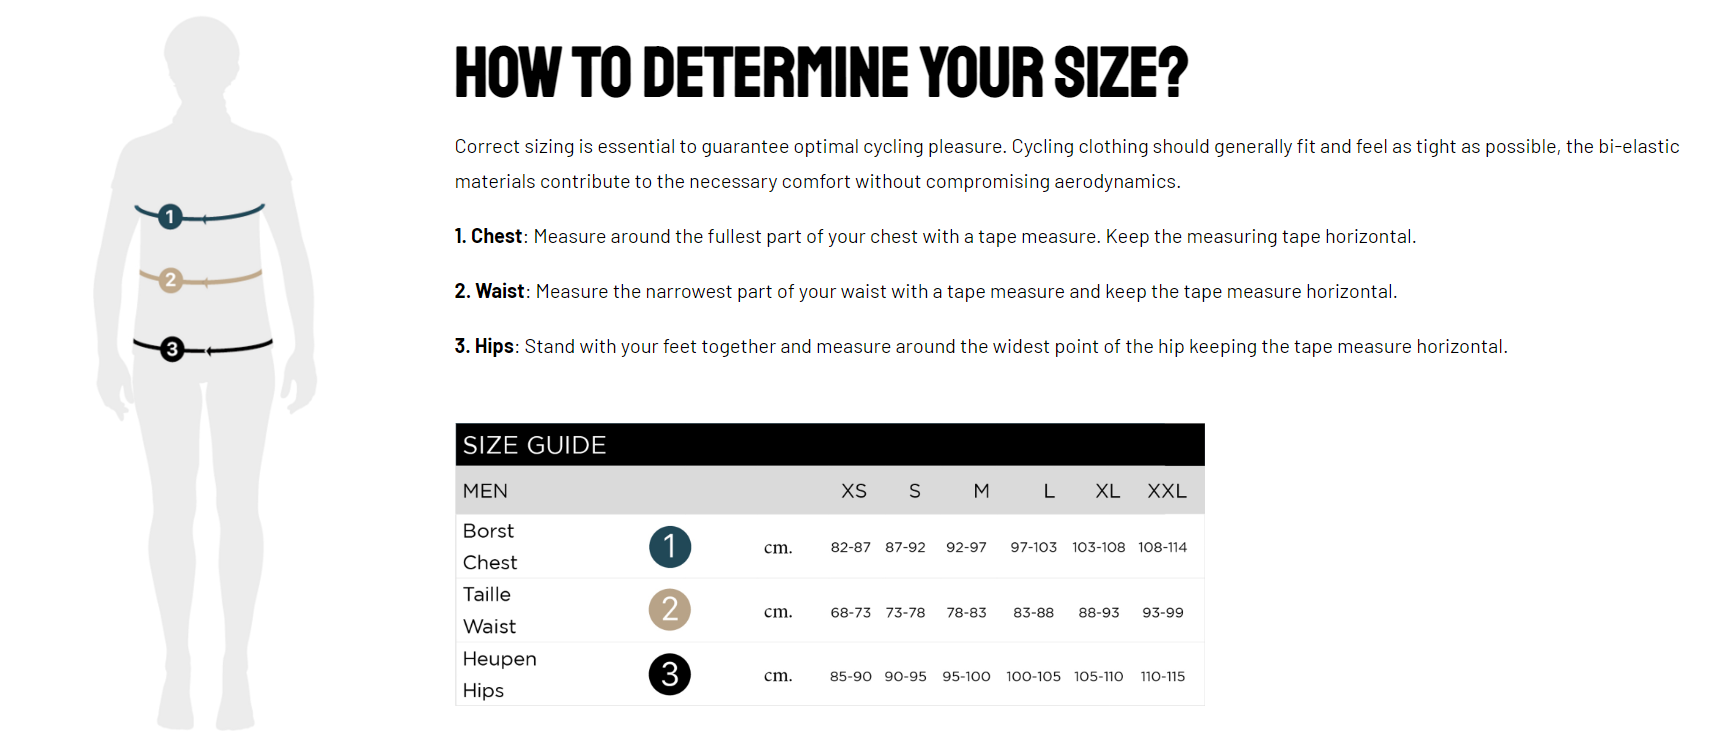
Task: Click the L size column header
Action: (x=1049, y=491)
